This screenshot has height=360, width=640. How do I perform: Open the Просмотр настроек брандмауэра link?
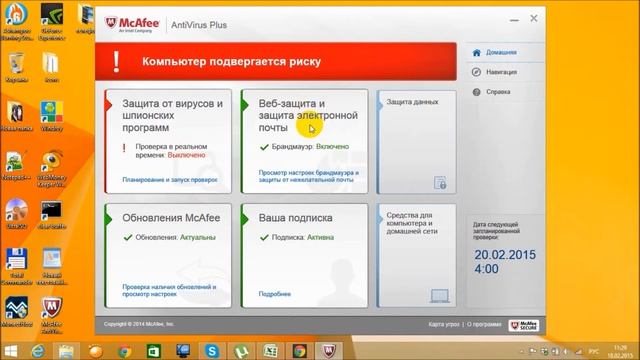[309, 176]
